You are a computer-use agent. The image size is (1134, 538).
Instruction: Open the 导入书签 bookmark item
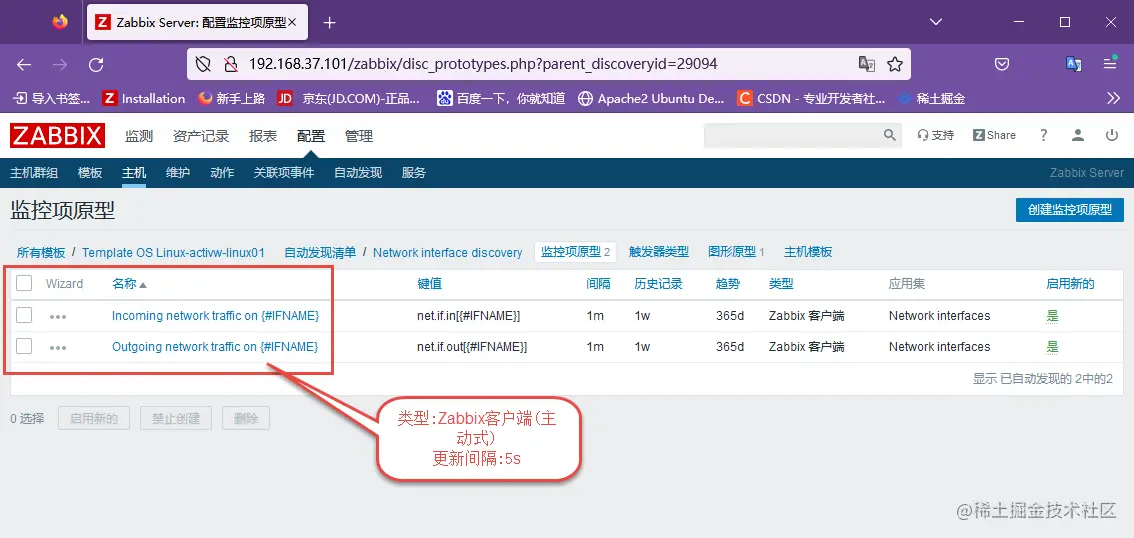click(x=53, y=98)
